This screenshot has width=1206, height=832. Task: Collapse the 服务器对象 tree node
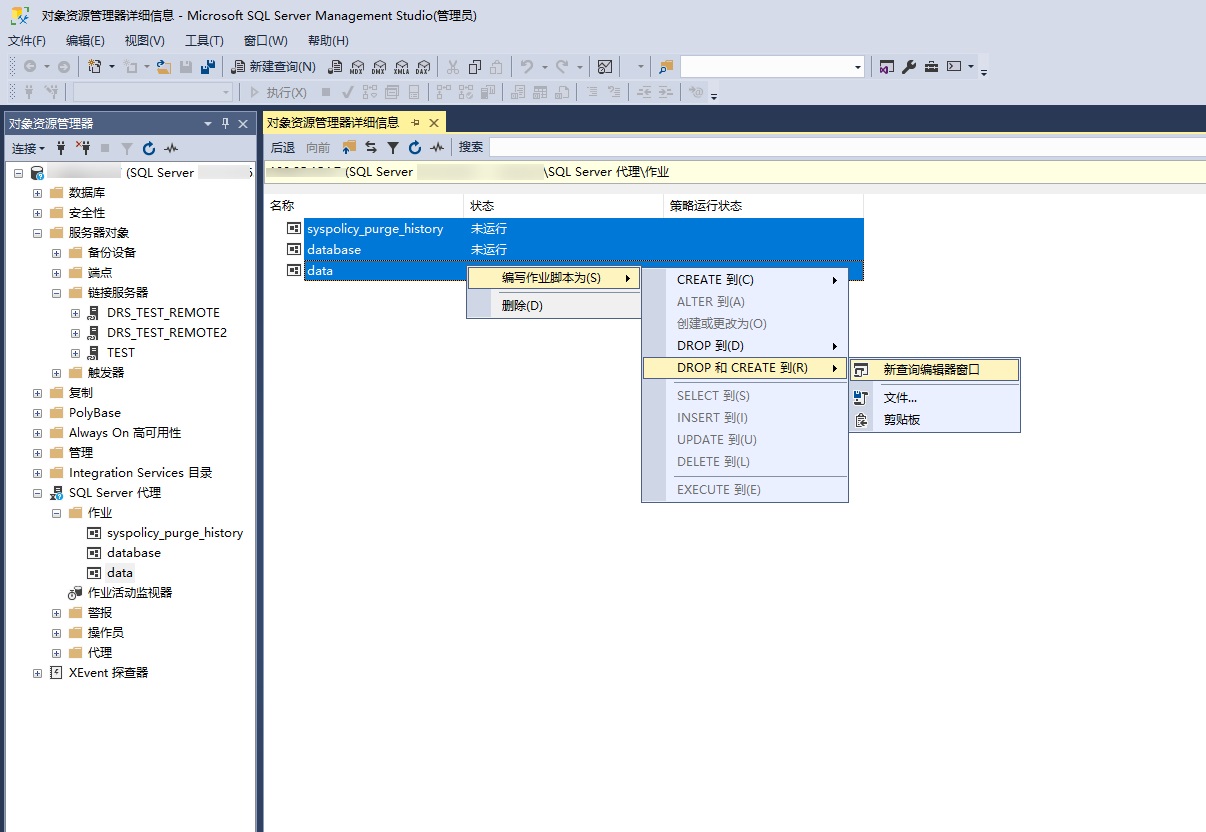point(38,233)
